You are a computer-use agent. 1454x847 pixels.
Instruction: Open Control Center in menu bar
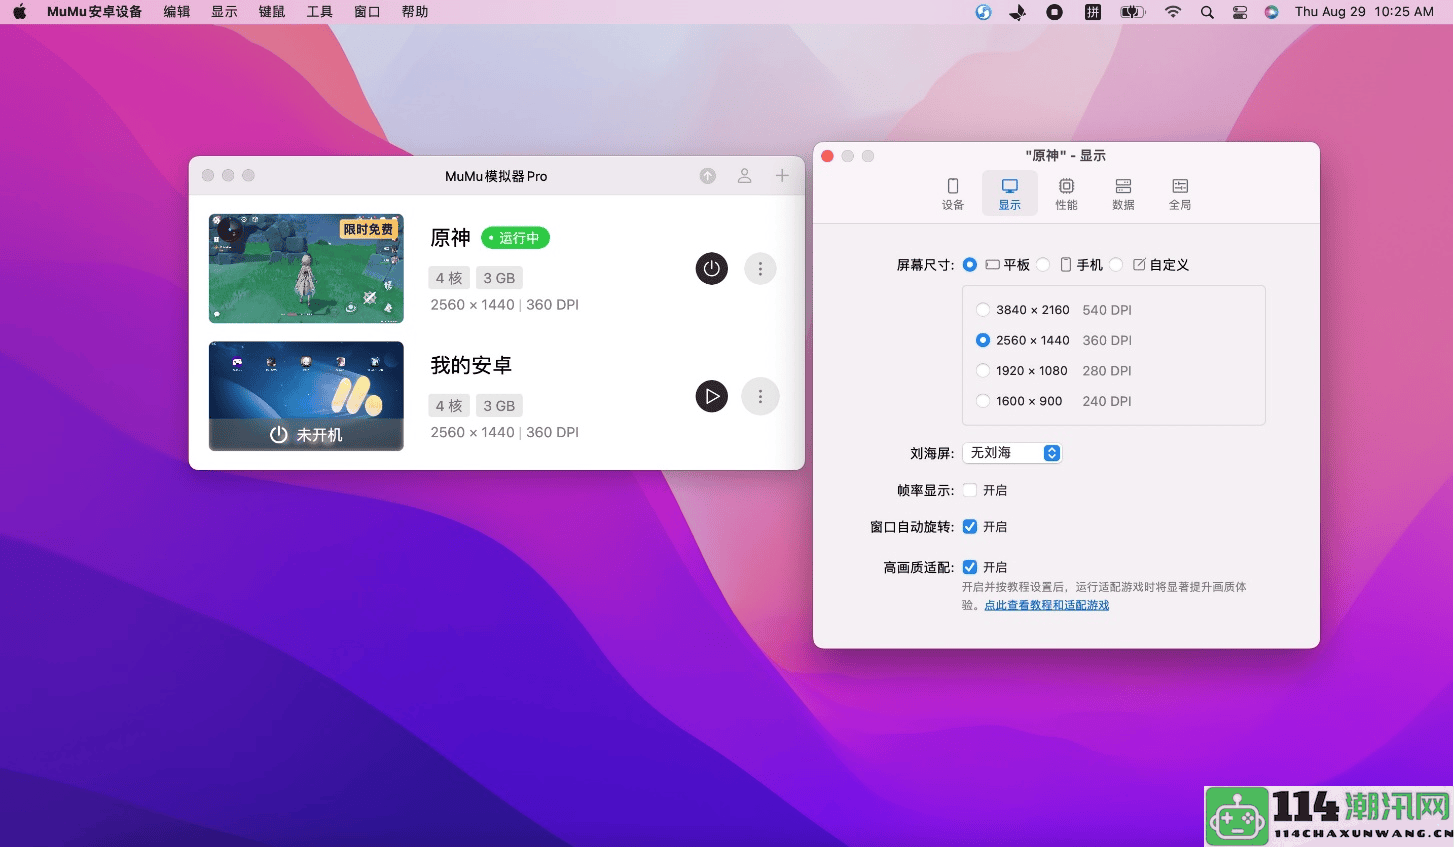pyautogui.click(x=1240, y=12)
